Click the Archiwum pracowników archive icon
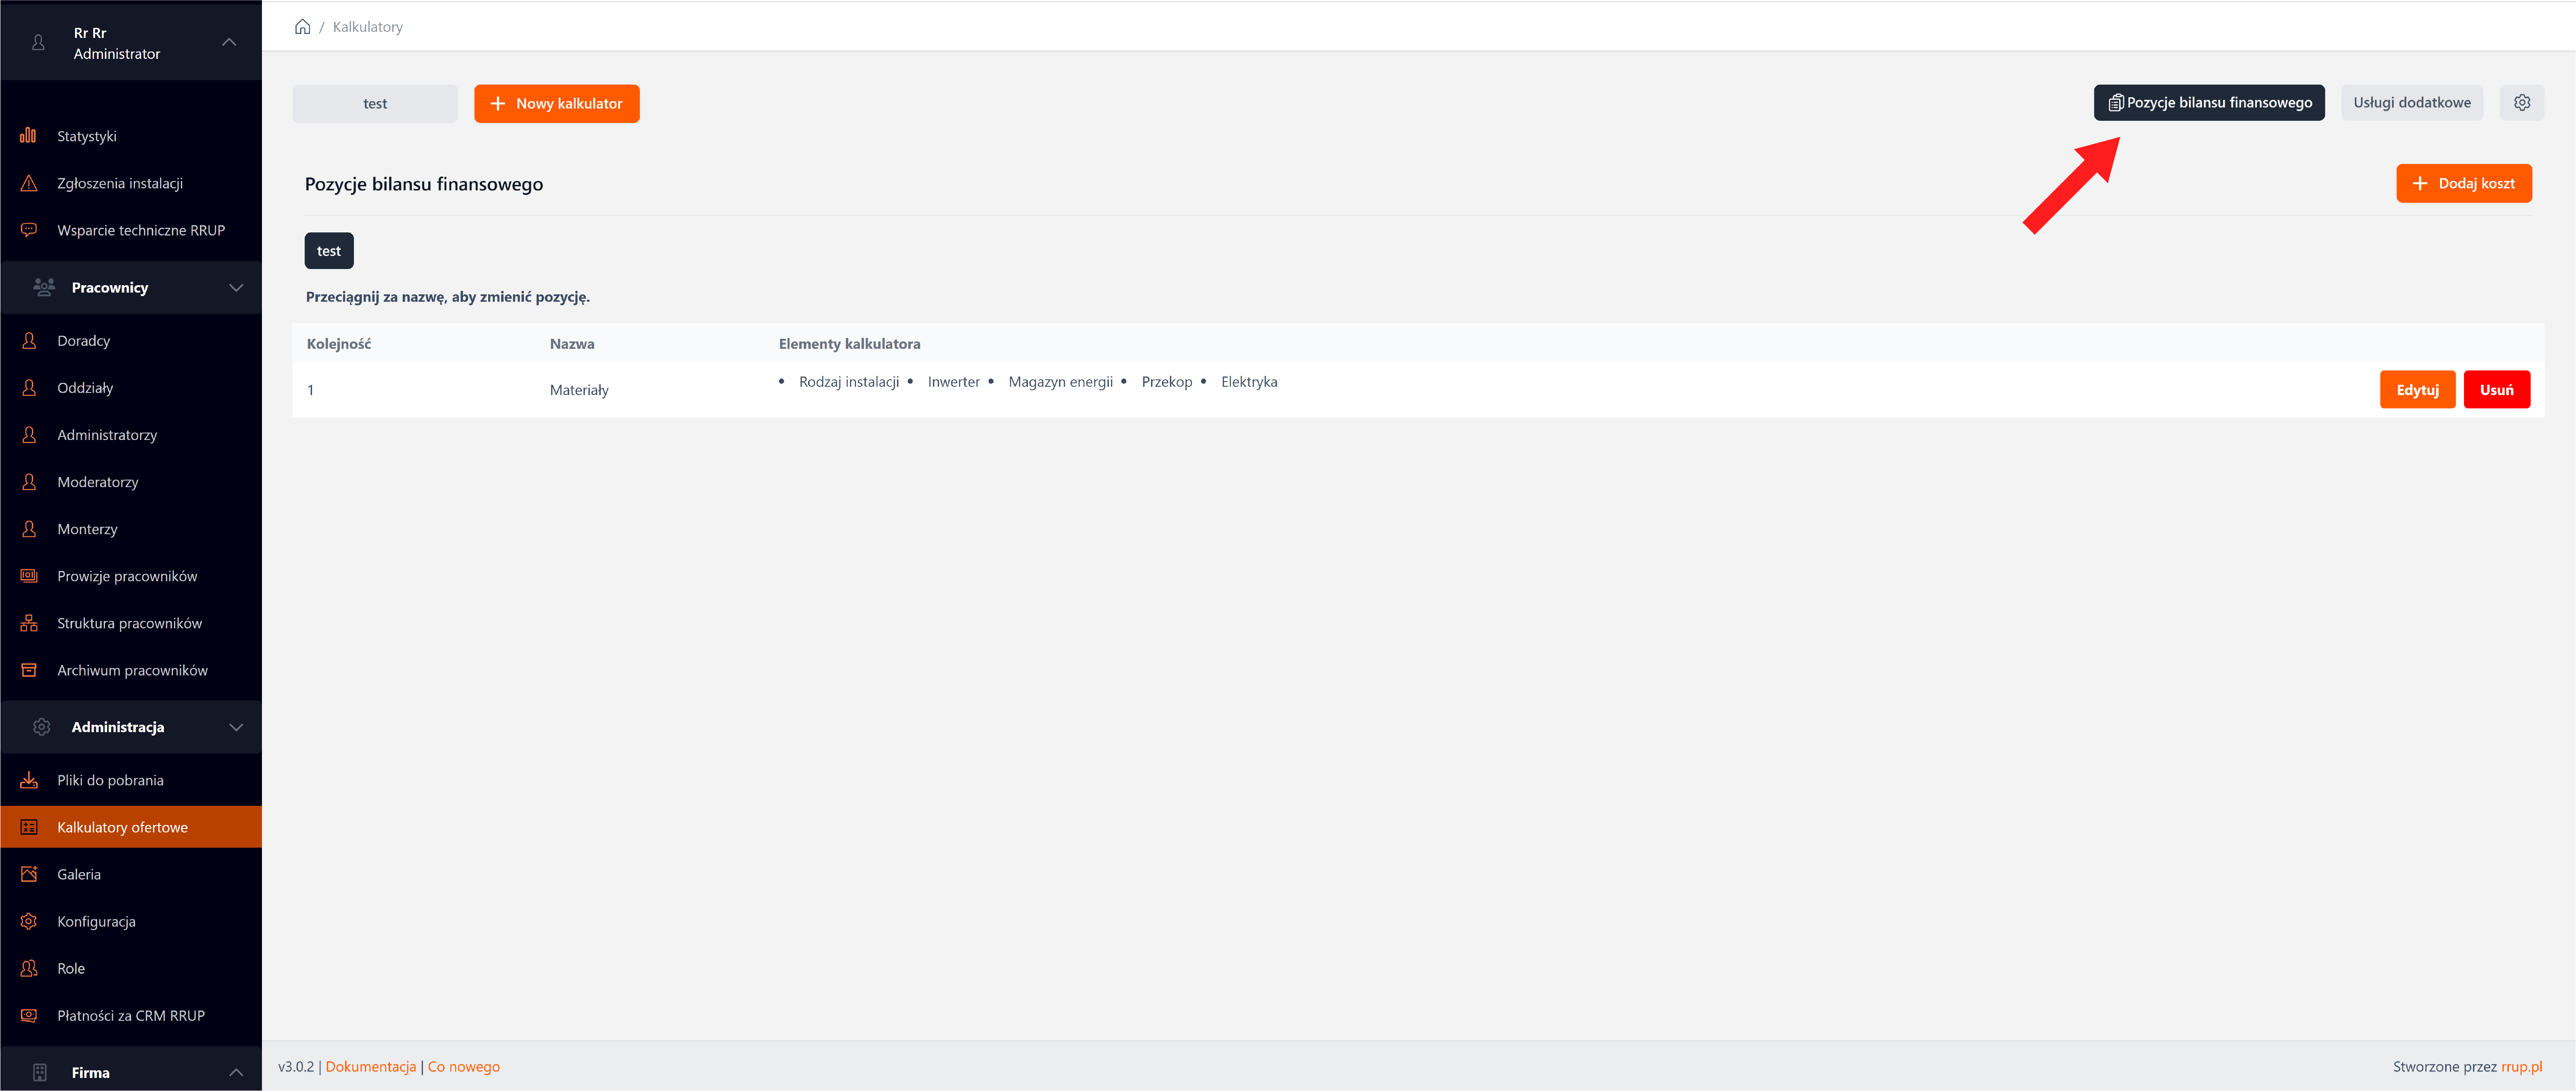This screenshot has height=1091, width=2576. [28, 670]
